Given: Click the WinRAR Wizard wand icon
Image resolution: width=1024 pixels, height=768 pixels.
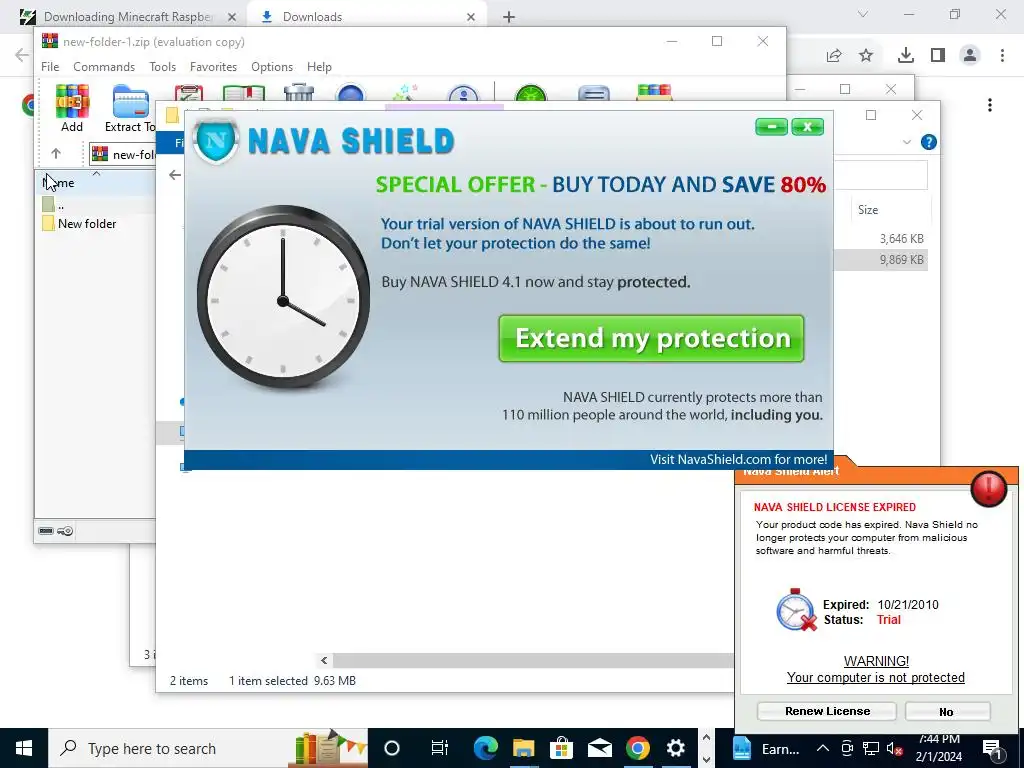Looking at the screenshot, I should pyautogui.click(x=404, y=93).
